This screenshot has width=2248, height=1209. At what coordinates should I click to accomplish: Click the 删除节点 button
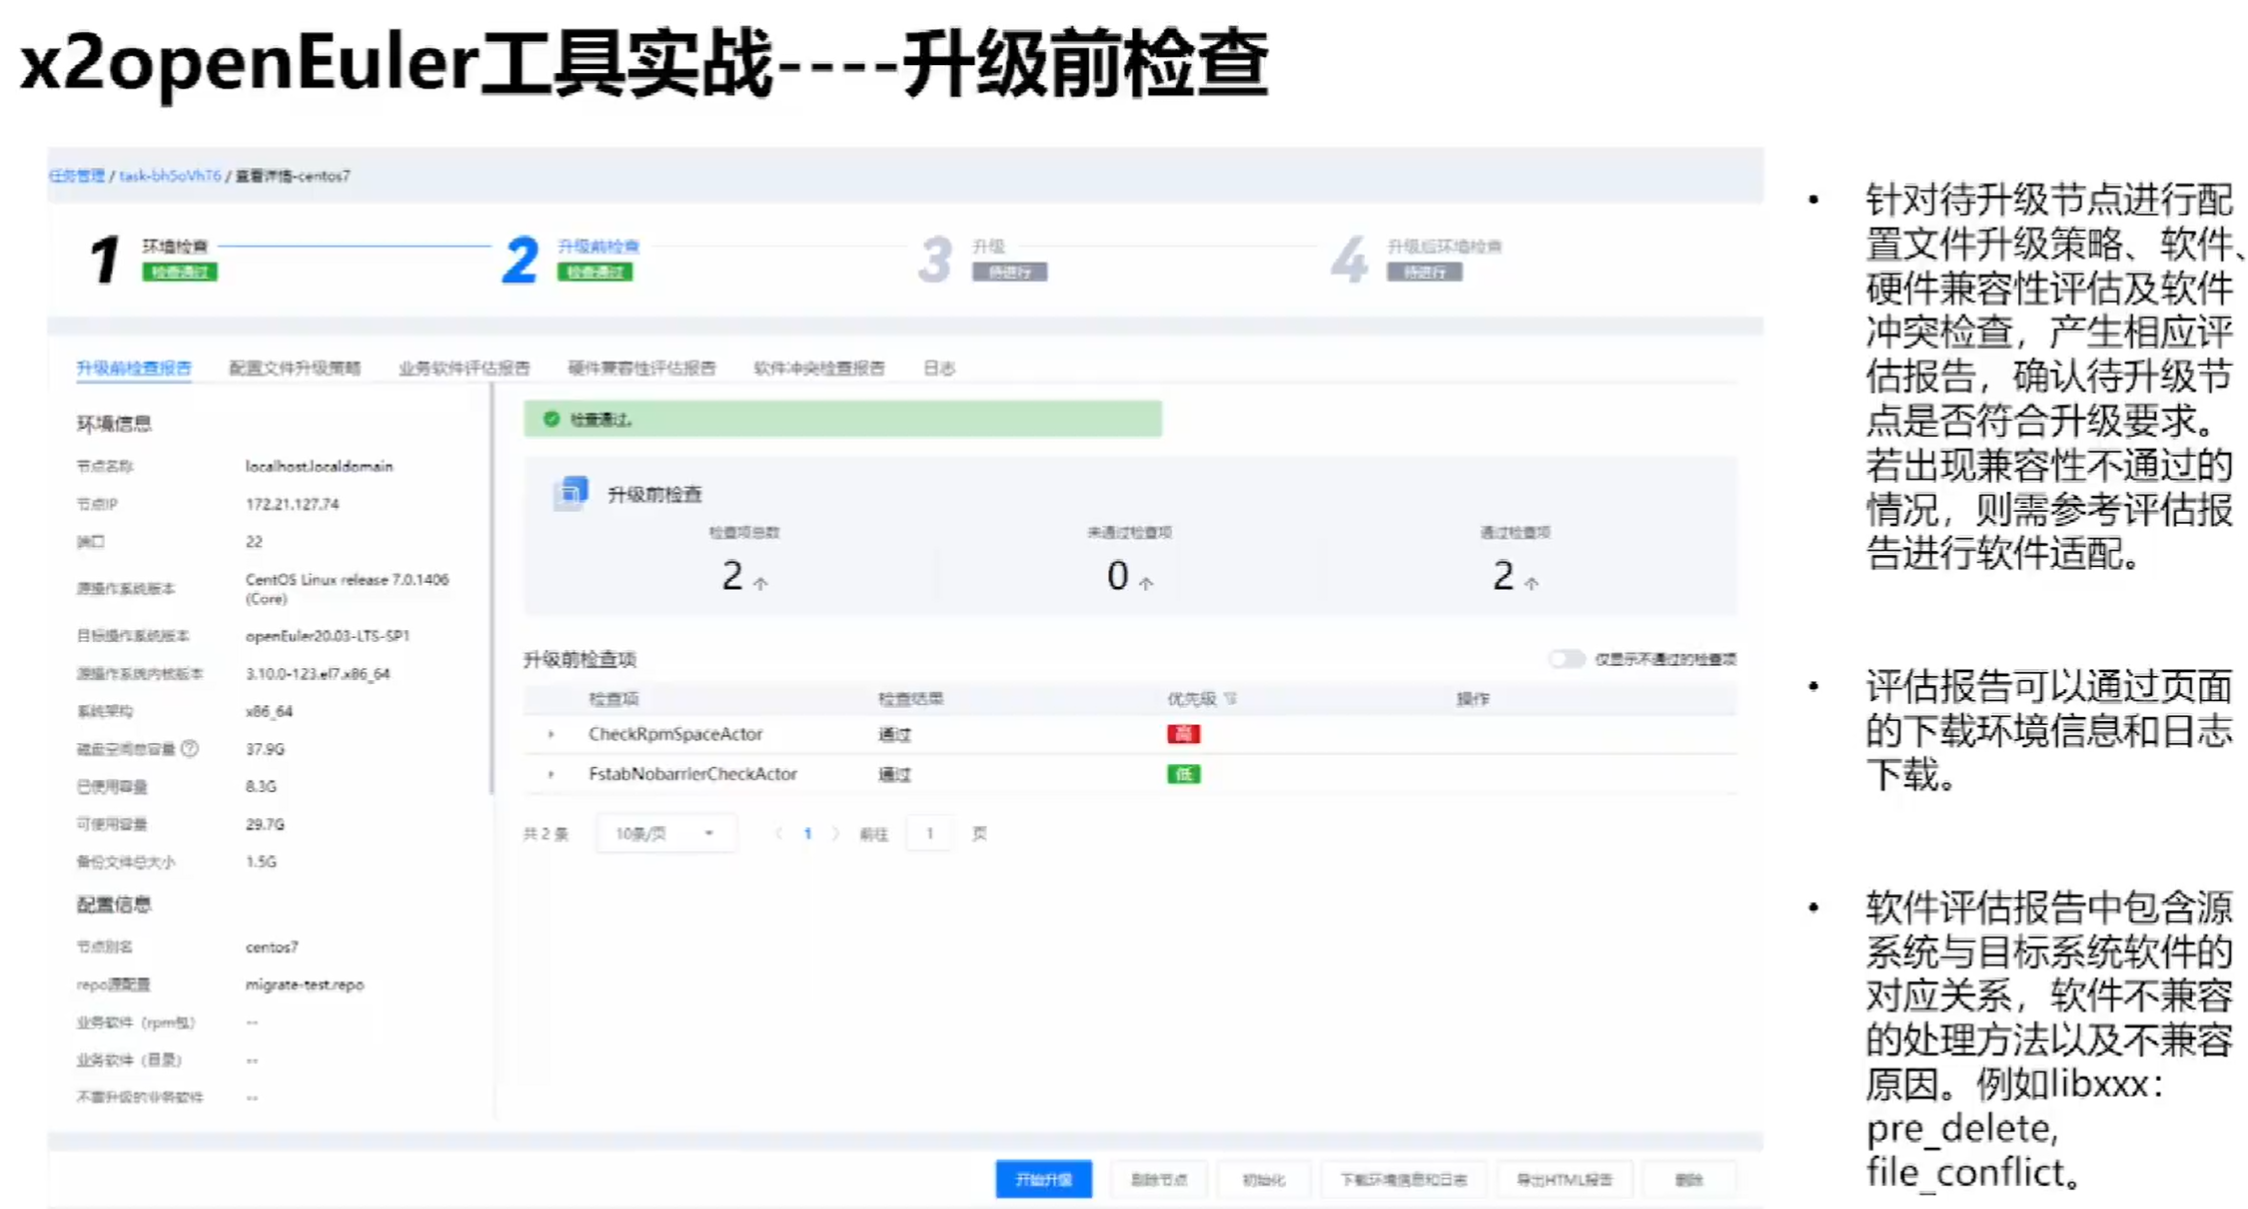(x=1158, y=1180)
